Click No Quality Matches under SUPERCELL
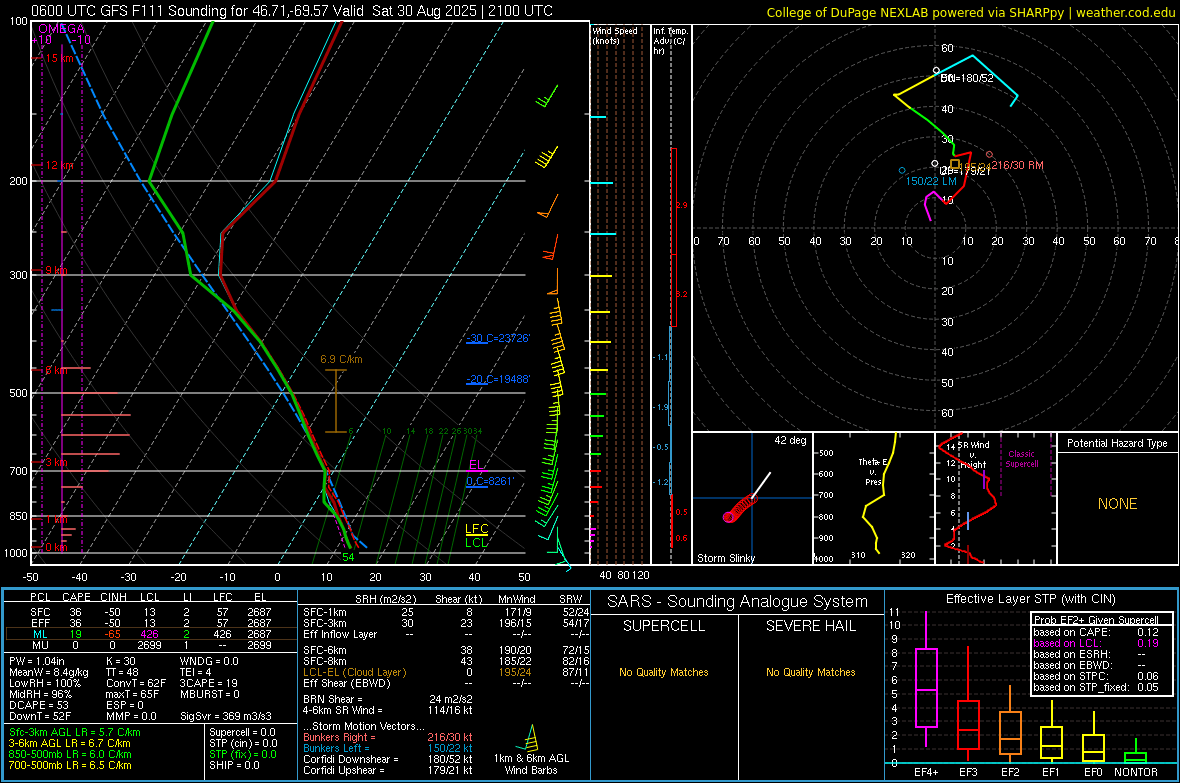 click(x=664, y=672)
